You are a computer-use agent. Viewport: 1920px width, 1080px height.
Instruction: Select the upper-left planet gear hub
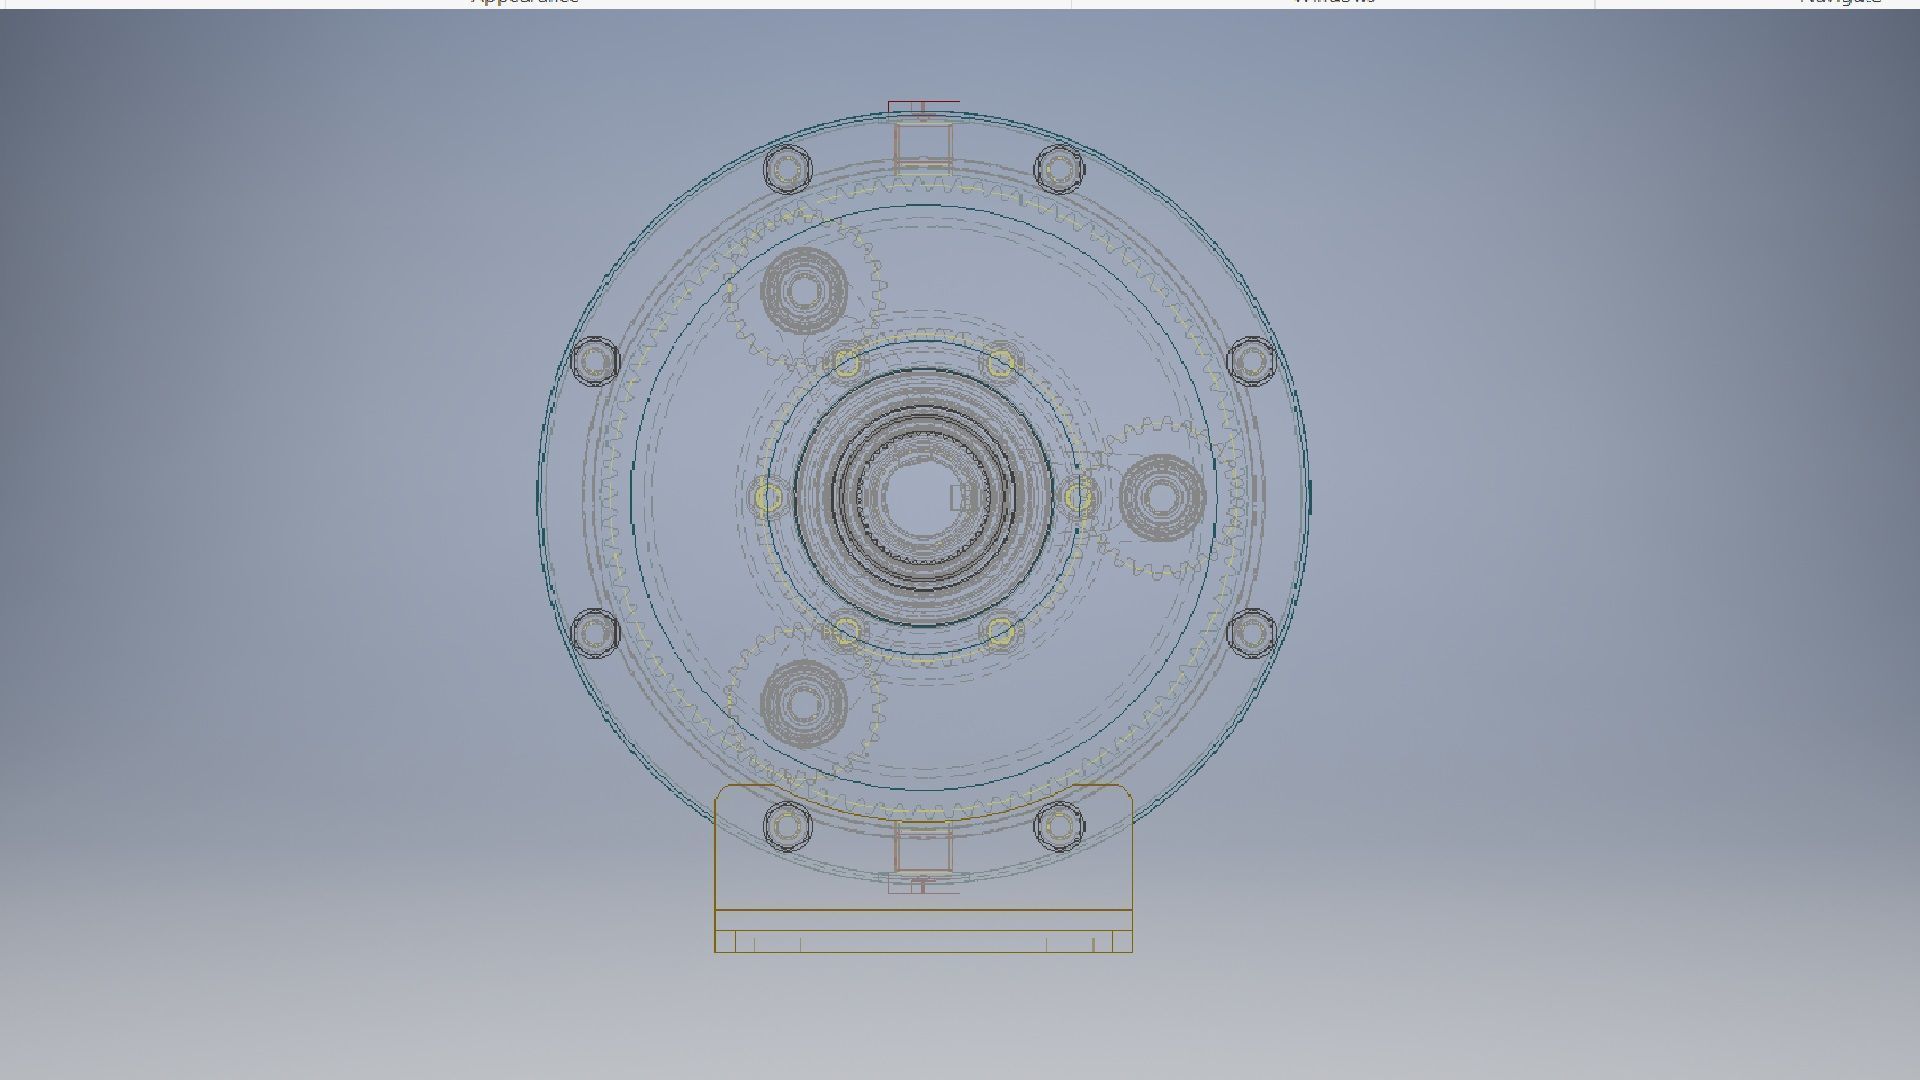click(804, 290)
